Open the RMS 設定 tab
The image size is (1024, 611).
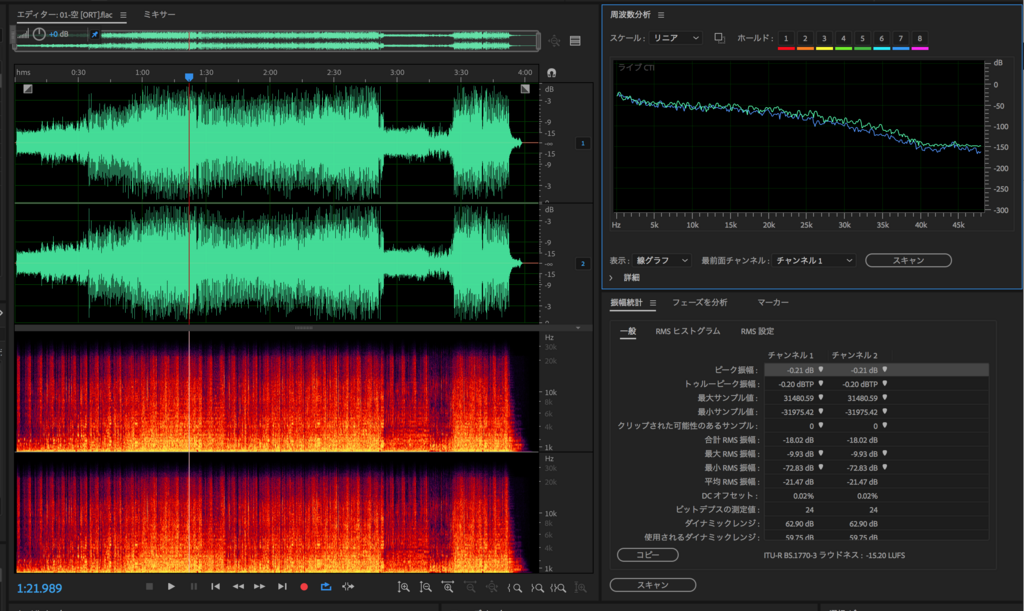[x=757, y=331]
